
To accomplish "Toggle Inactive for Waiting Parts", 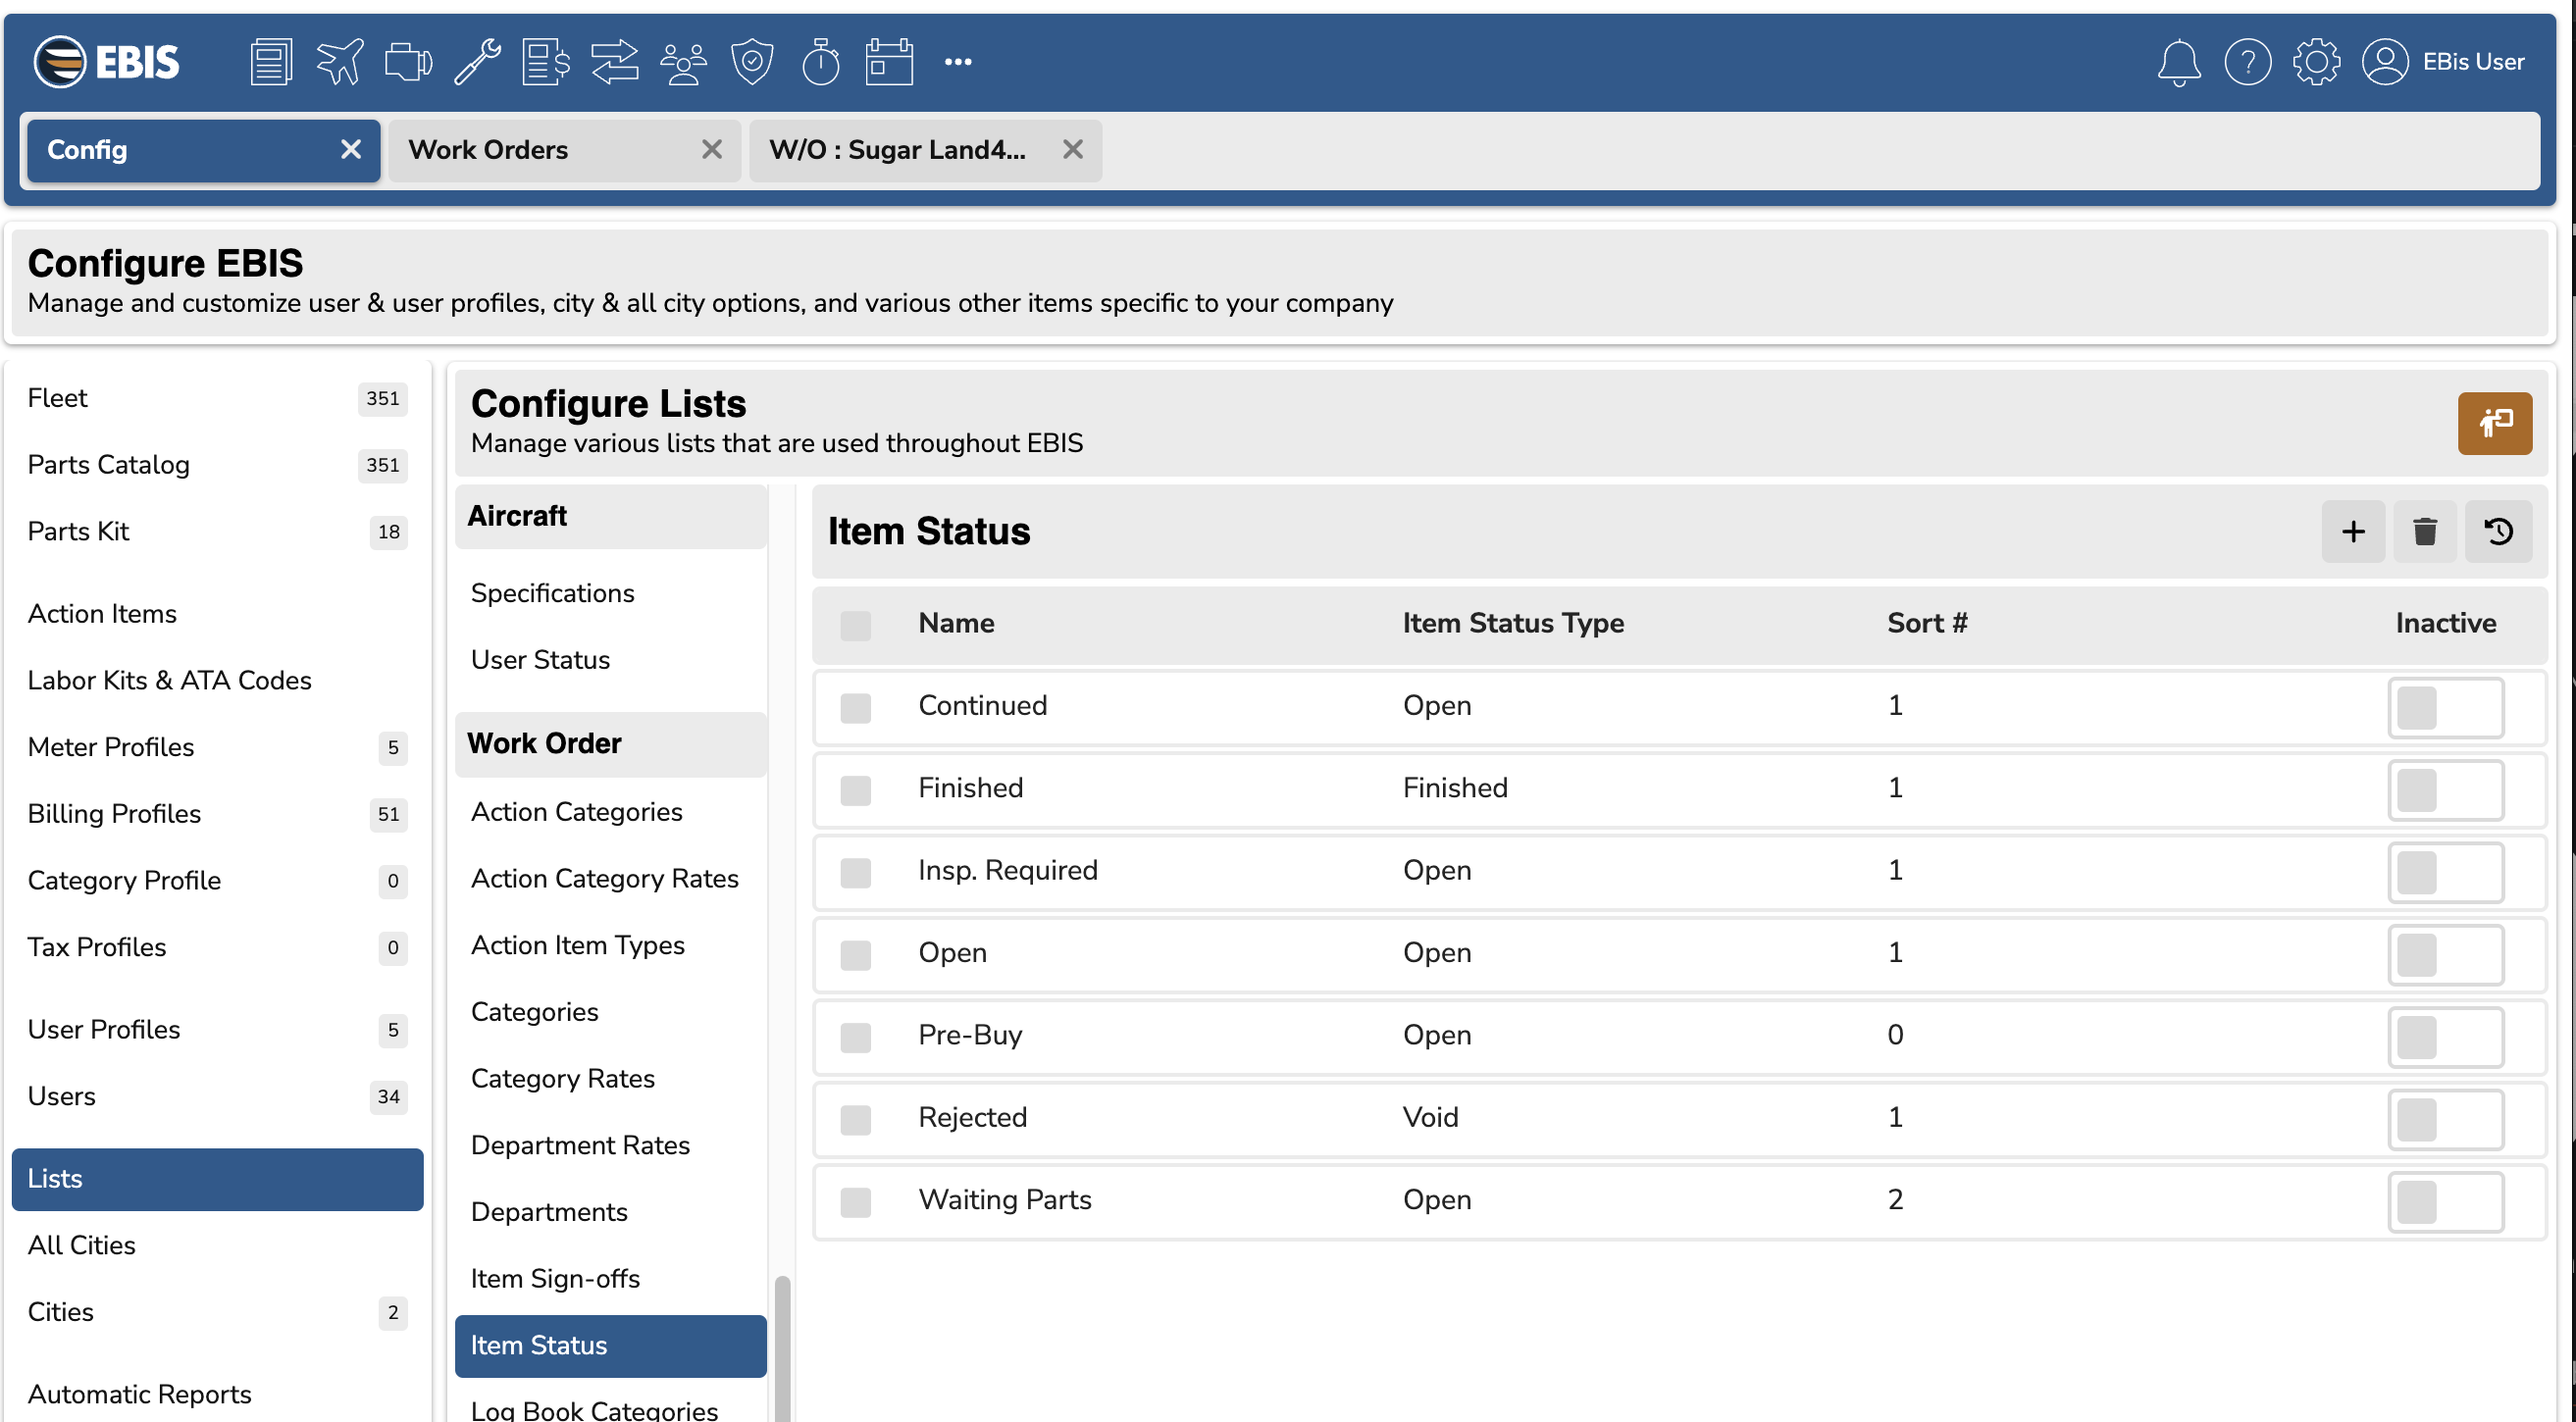I will (x=2445, y=1202).
